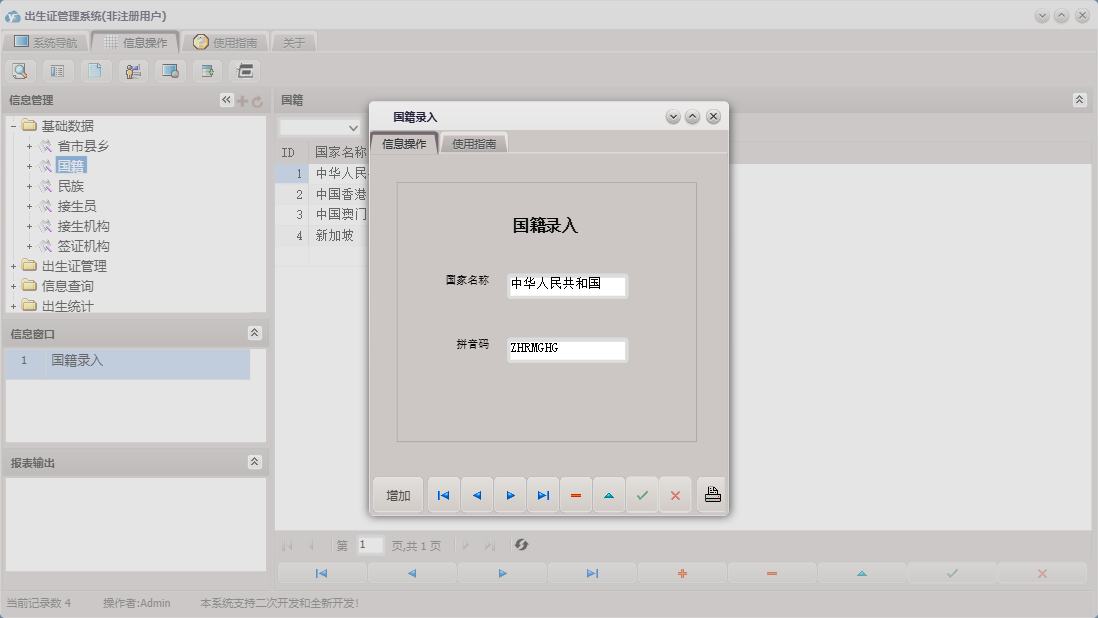Jump to last record using dialog navigation arrow
Image resolution: width=1098 pixels, height=618 pixels.
543,494
